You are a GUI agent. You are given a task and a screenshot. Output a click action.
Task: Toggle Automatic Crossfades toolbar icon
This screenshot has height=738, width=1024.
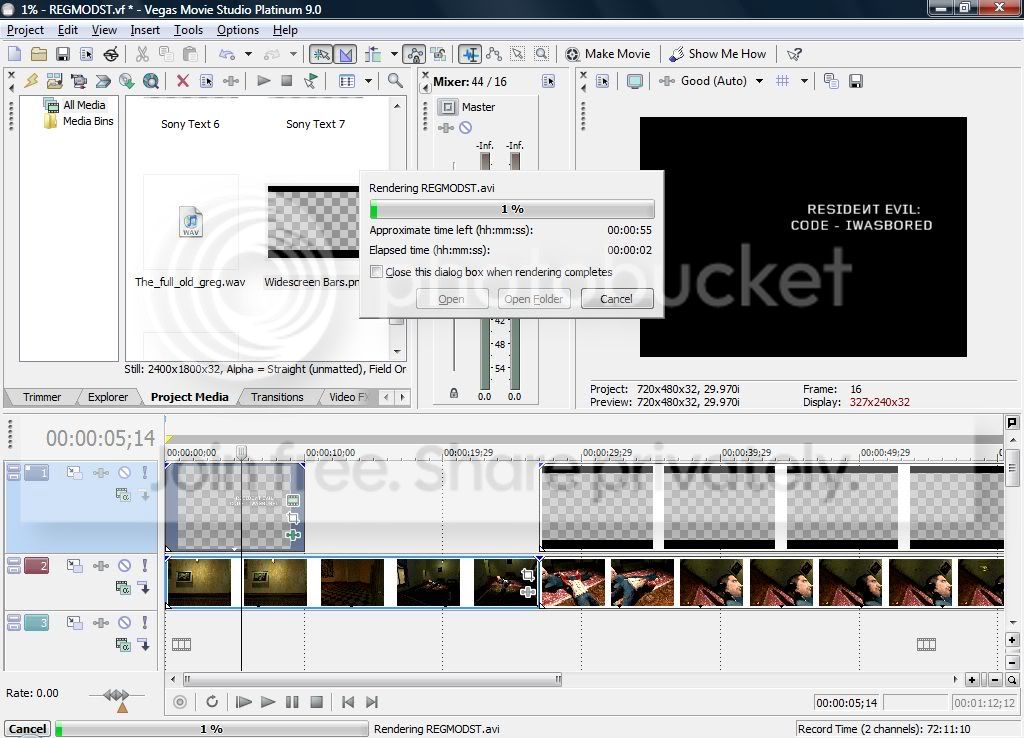[x=345, y=54]
